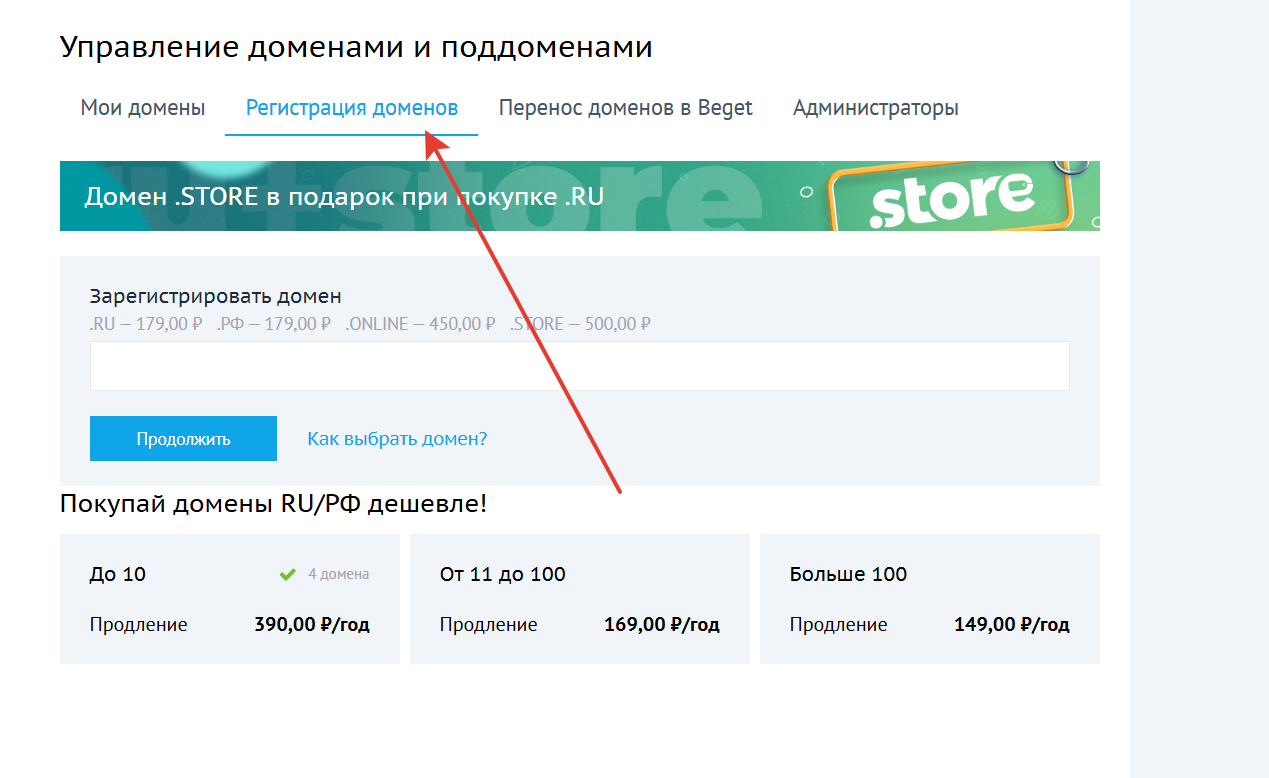
Task: Click the 390,00 ₽/год renewal price
Action: point(312,625)
